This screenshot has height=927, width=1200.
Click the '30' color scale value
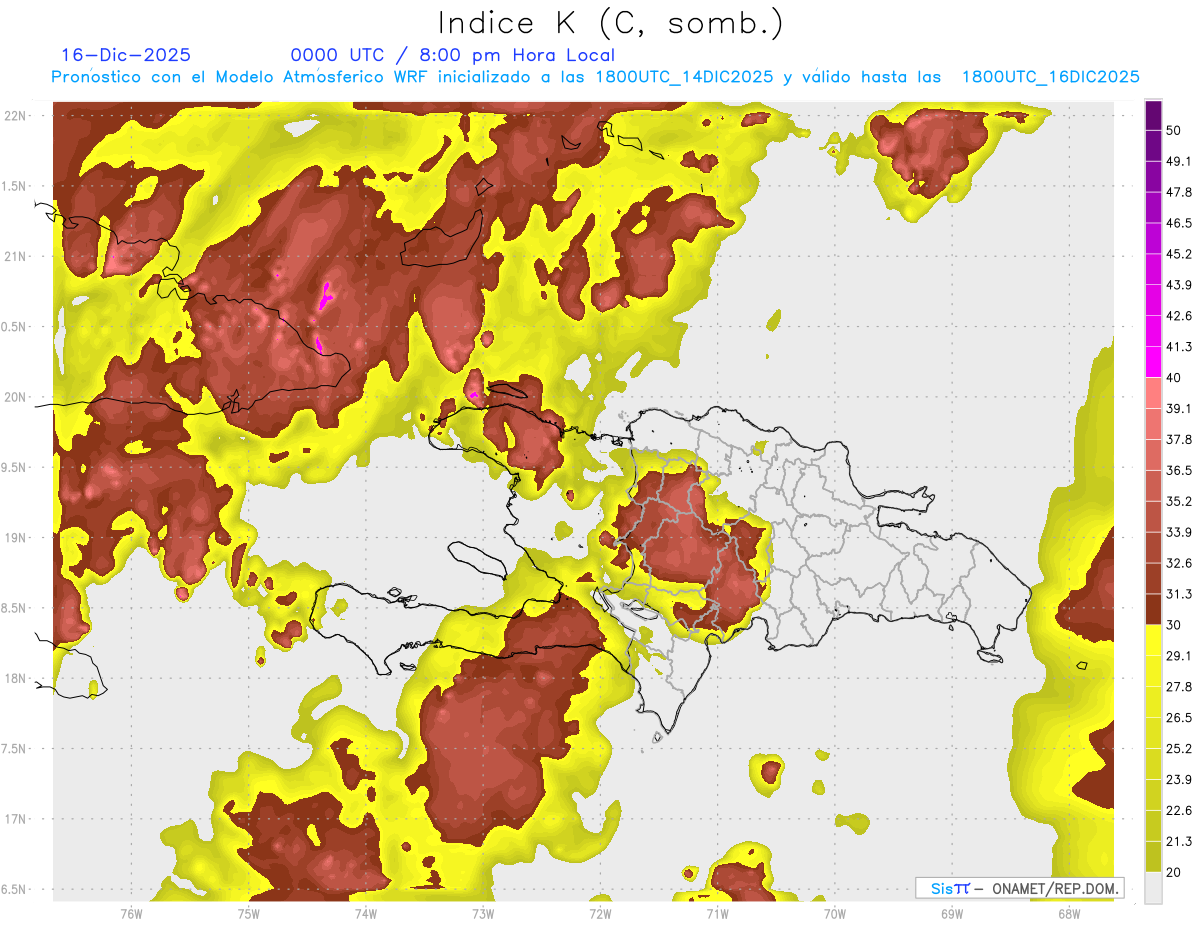click(1175, 625)
